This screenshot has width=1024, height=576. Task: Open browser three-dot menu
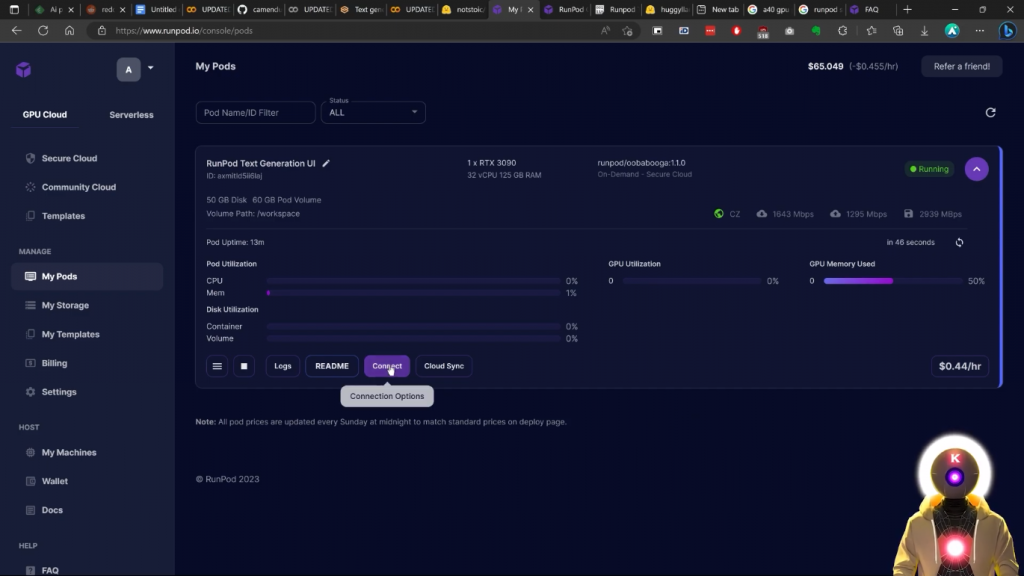pos(980,31)
